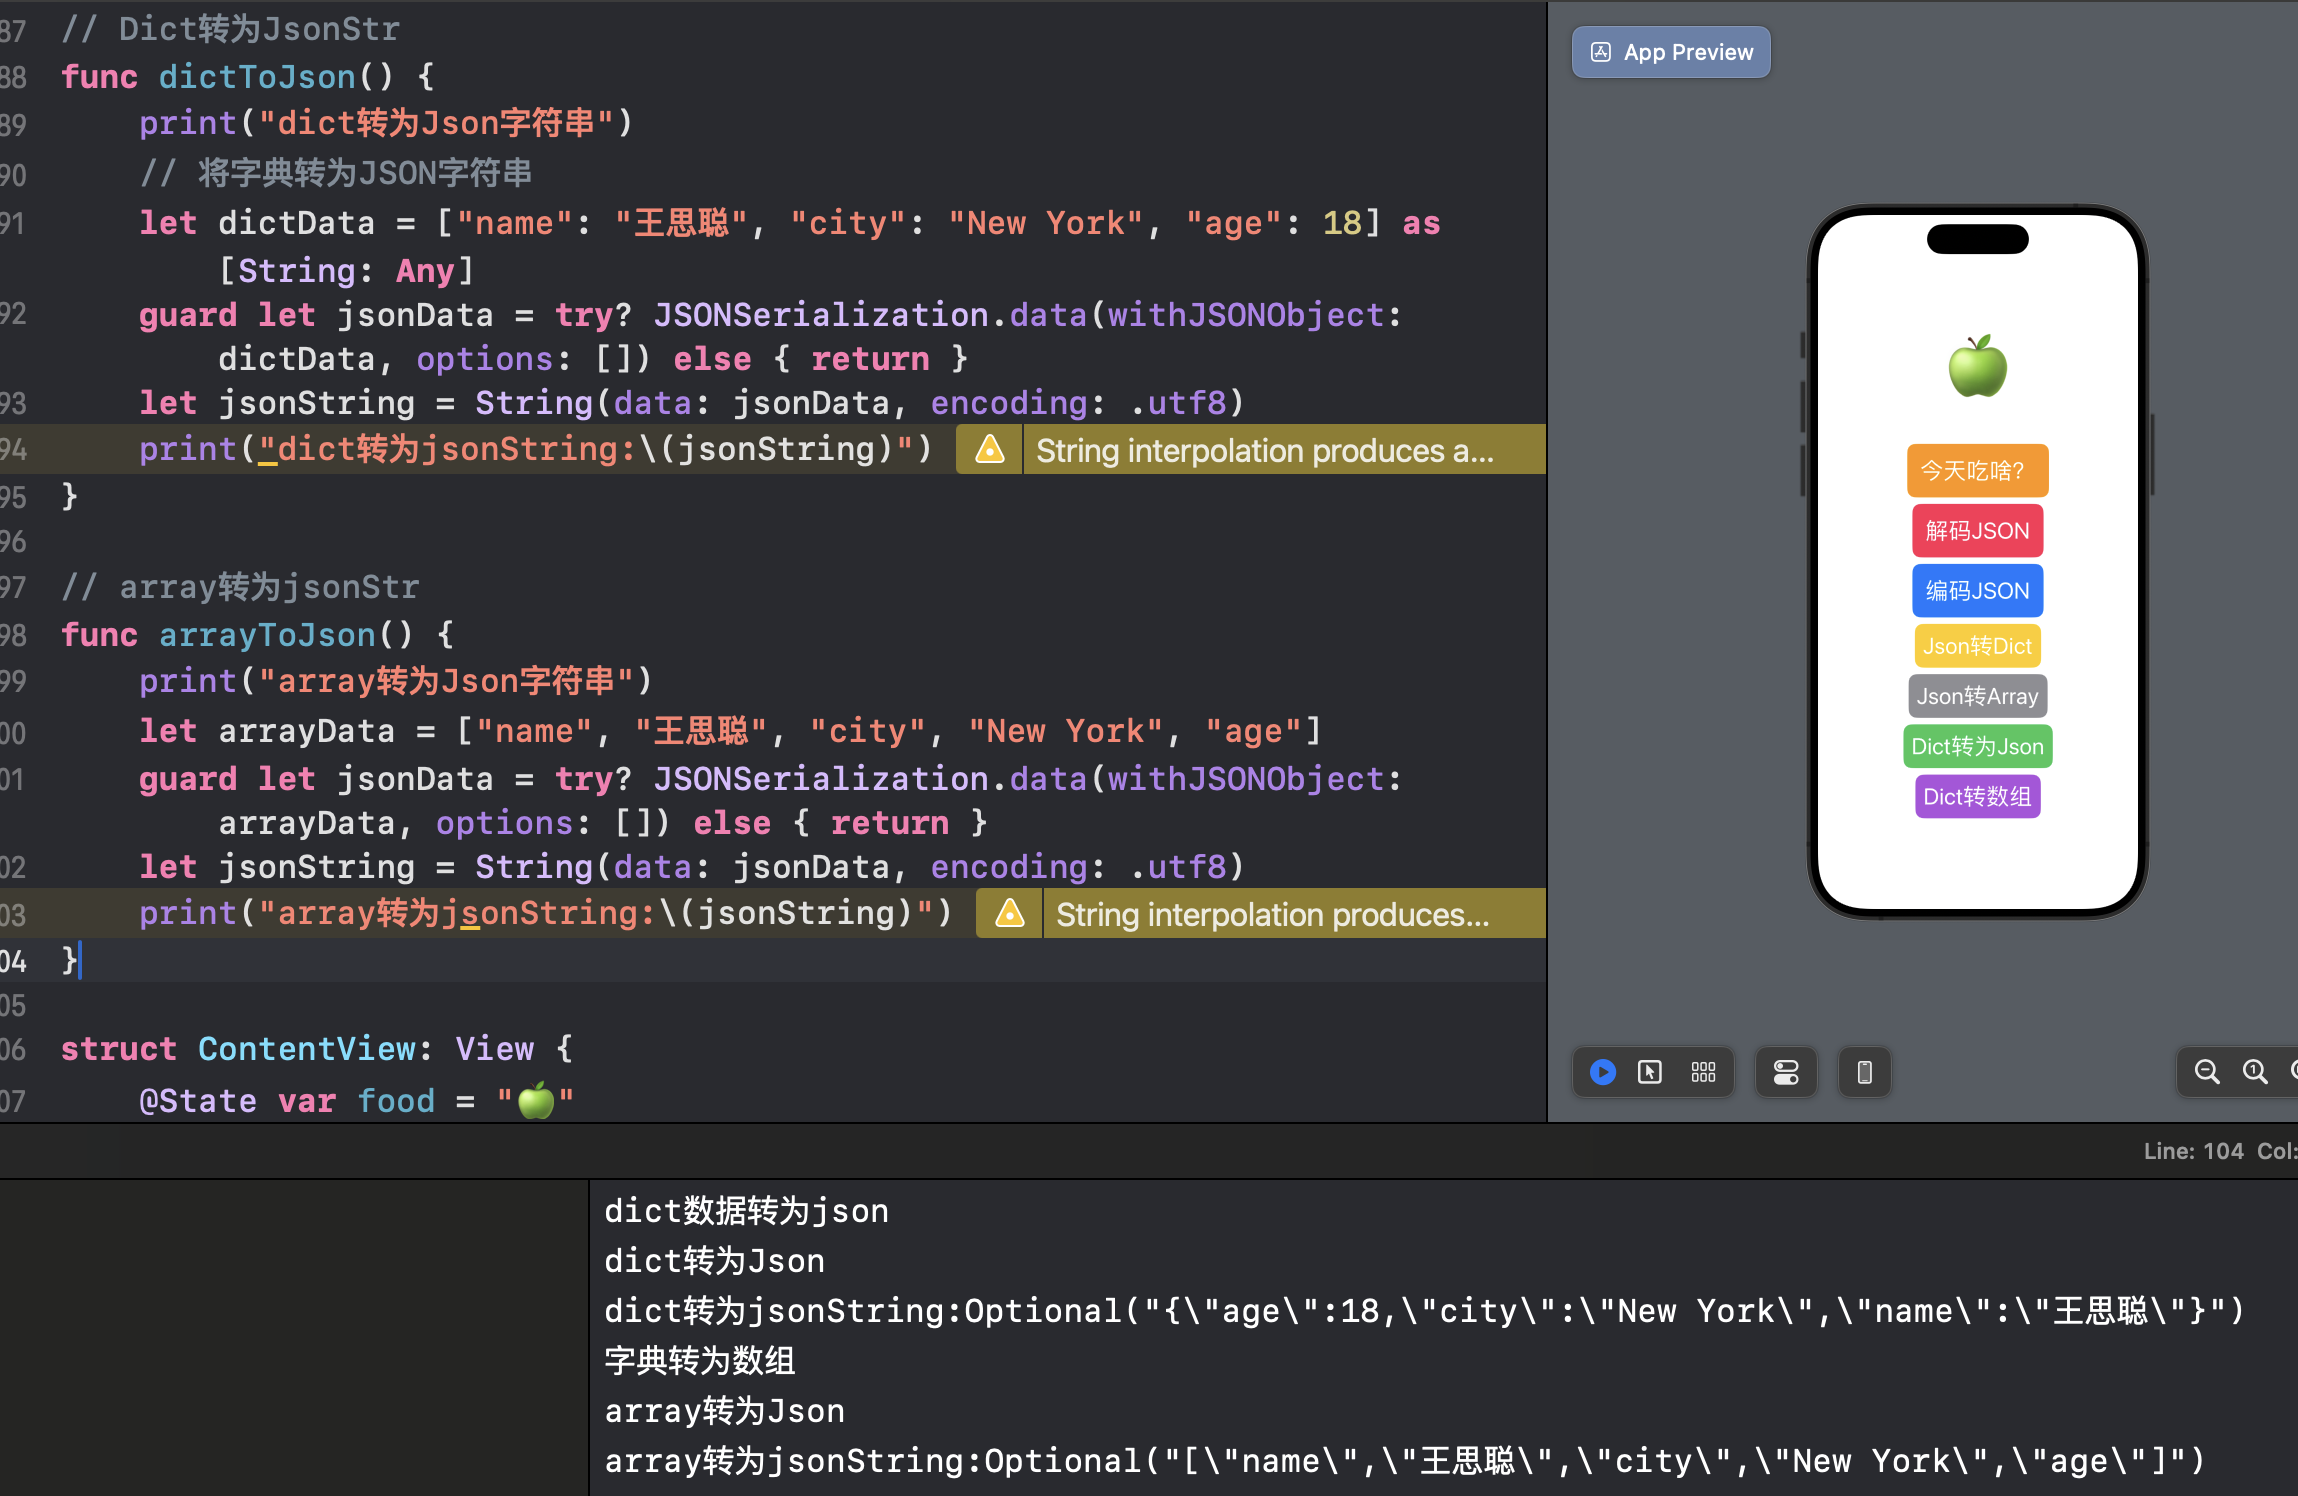Tap the orange 今天吃啥? button in preview

[1977, 470]
